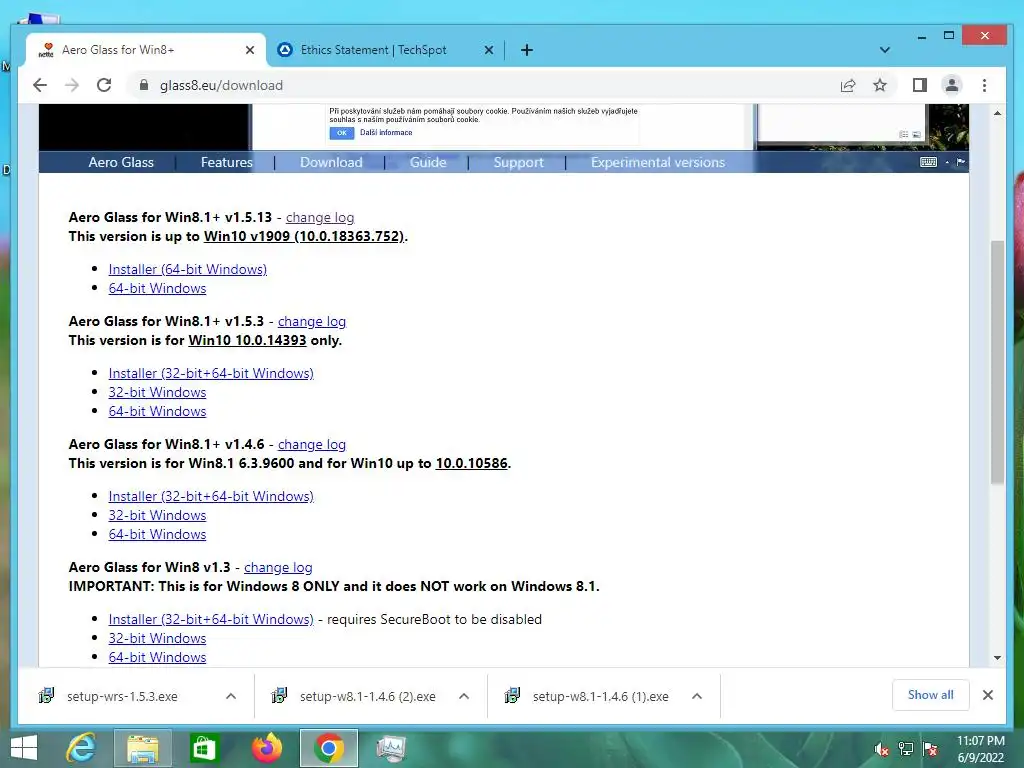This screenshot has height=768, width=1024.
Task: Reload the glass8.eu page
Action: coord(104,86)
